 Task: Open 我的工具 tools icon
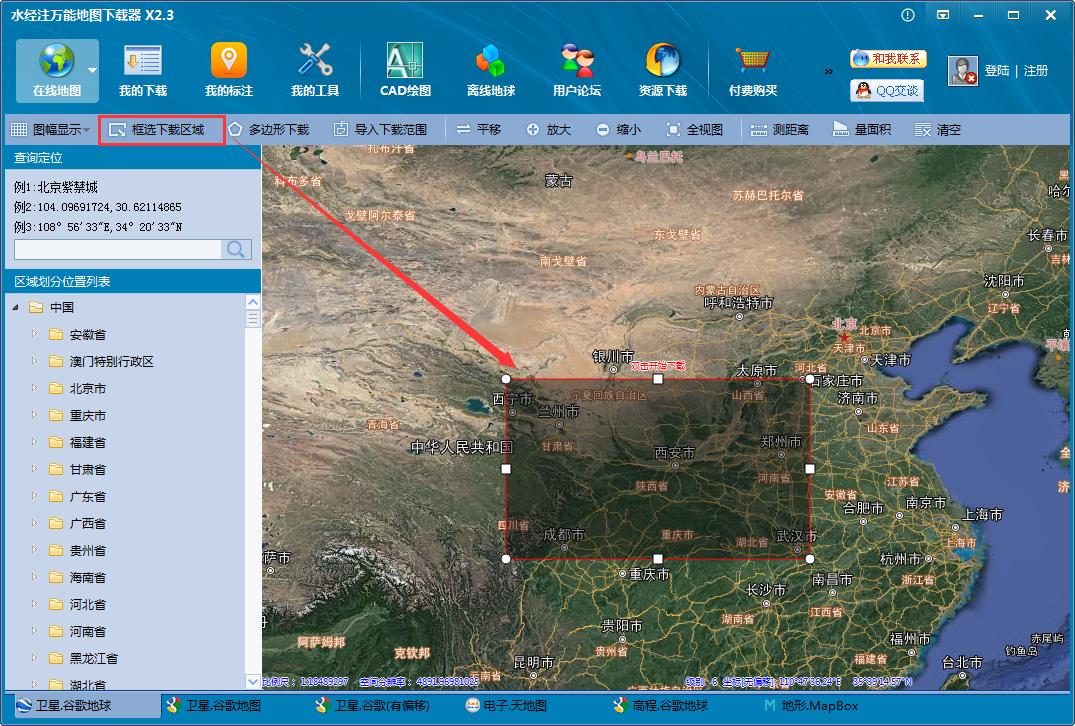[315, 69]
